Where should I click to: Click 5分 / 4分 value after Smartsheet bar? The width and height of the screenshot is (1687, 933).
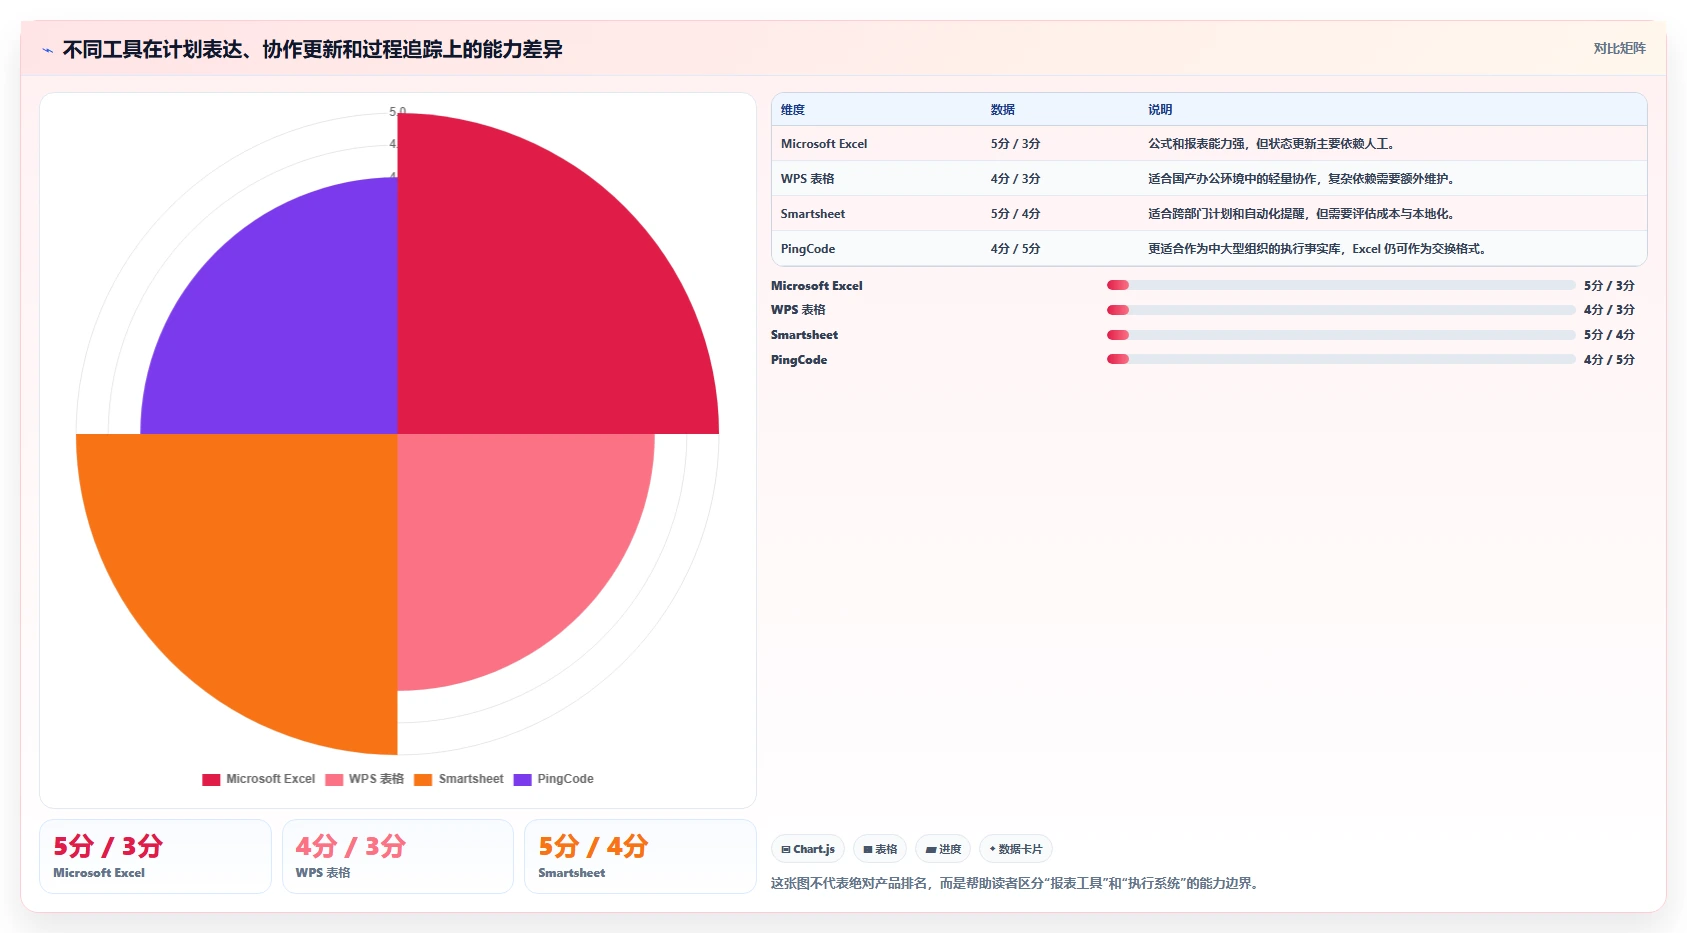point(1609,335)
